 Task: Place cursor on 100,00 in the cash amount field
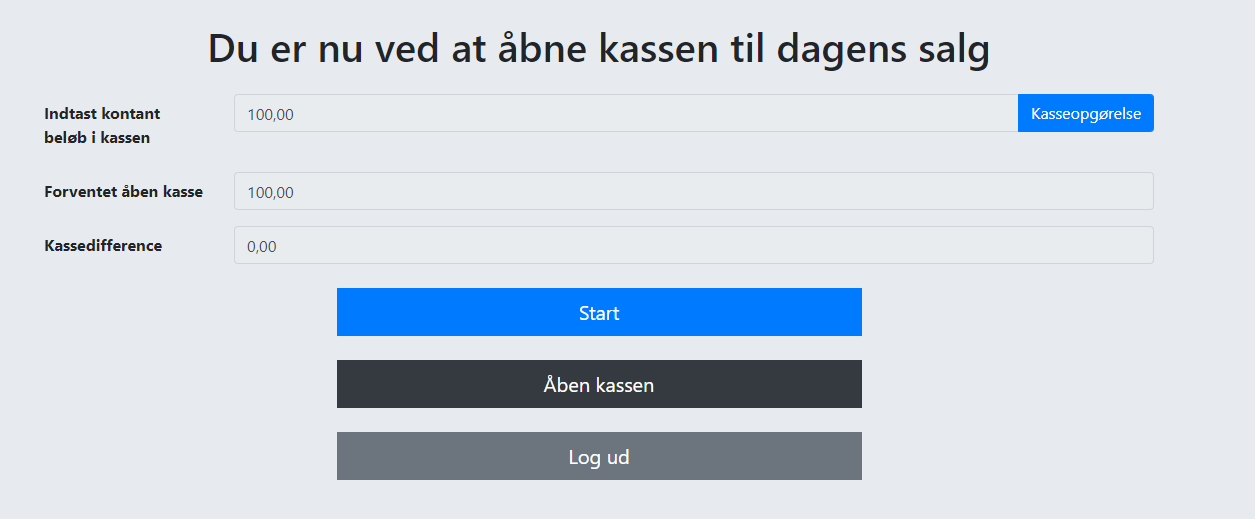click(x=270, y=114)
